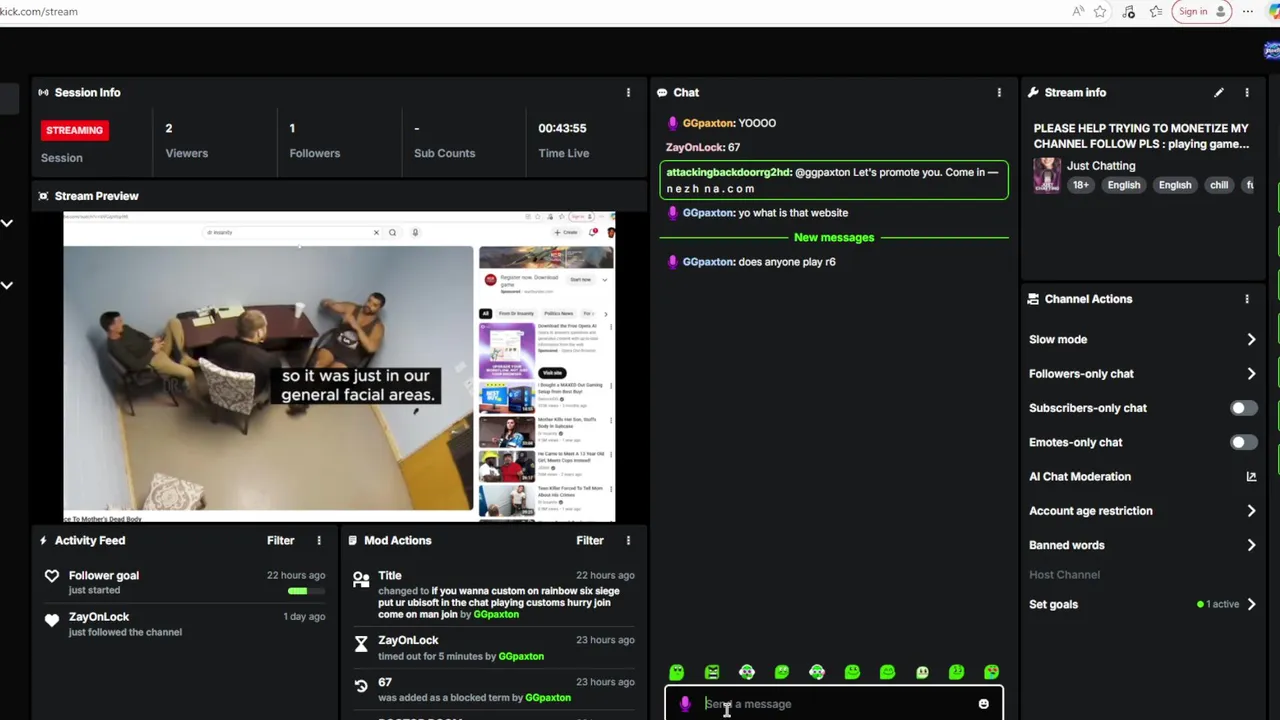
Task: Click '67' blocked term mod action
Action: tap(494, 689)
